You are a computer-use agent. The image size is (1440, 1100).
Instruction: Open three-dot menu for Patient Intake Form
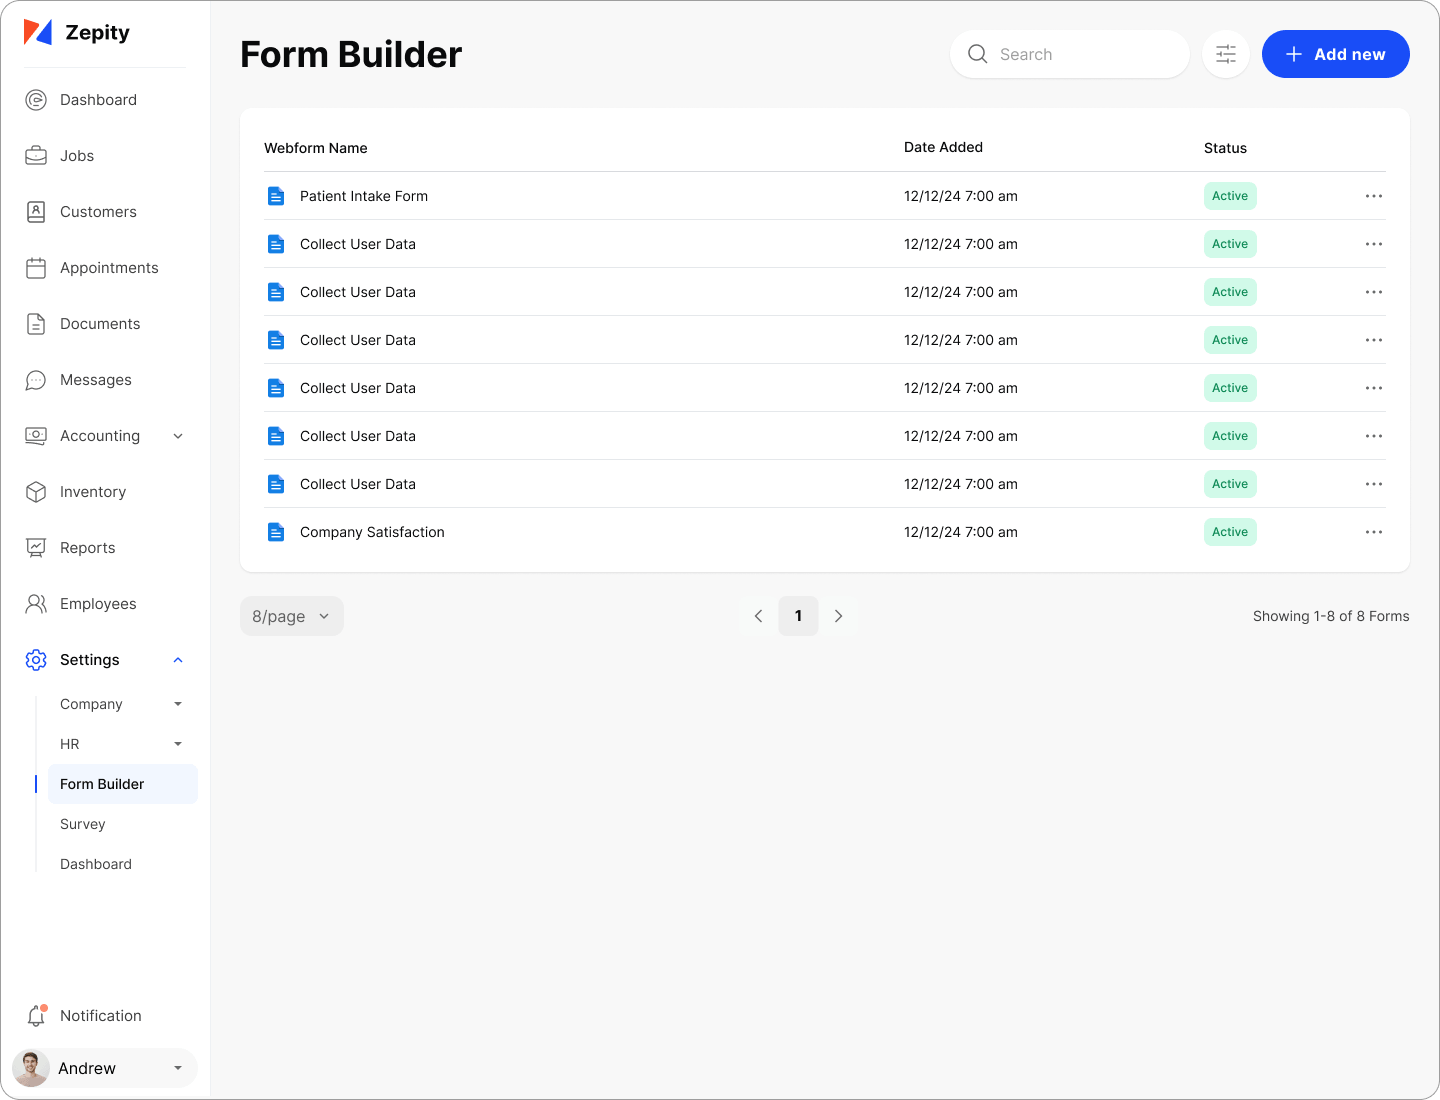[x=1374, y=196]
